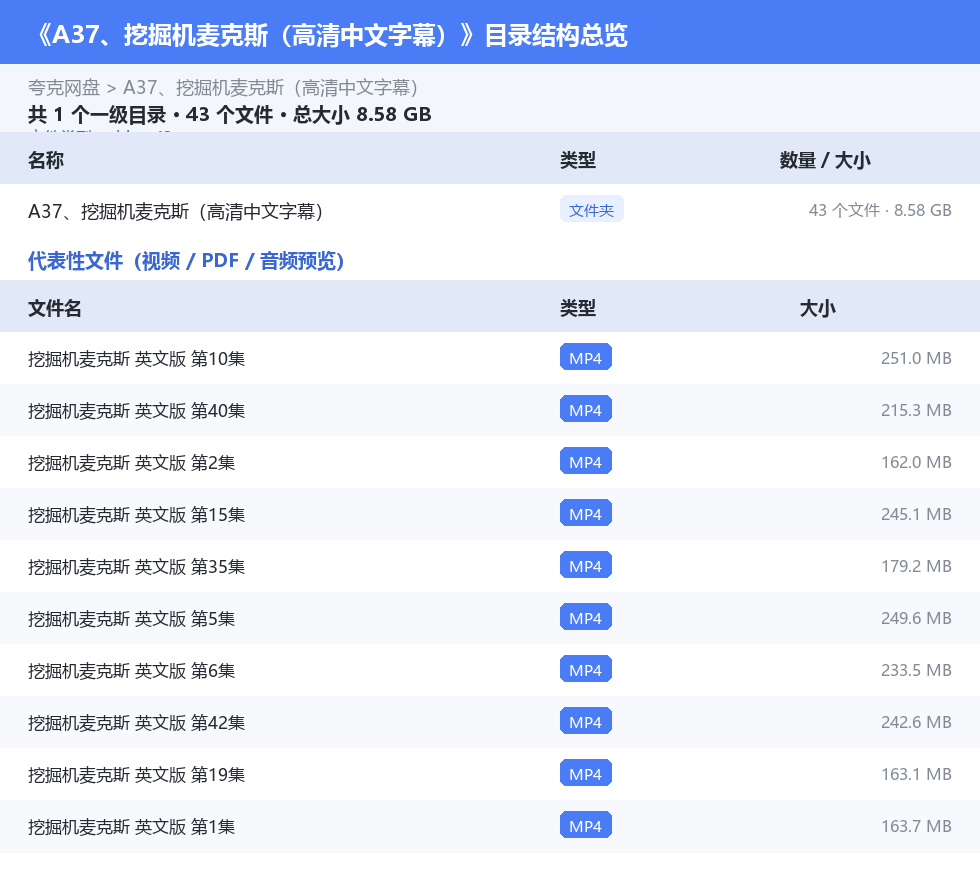
Task: Click the MP4 badge for 第5集
Action: click(x=586, y=617)
